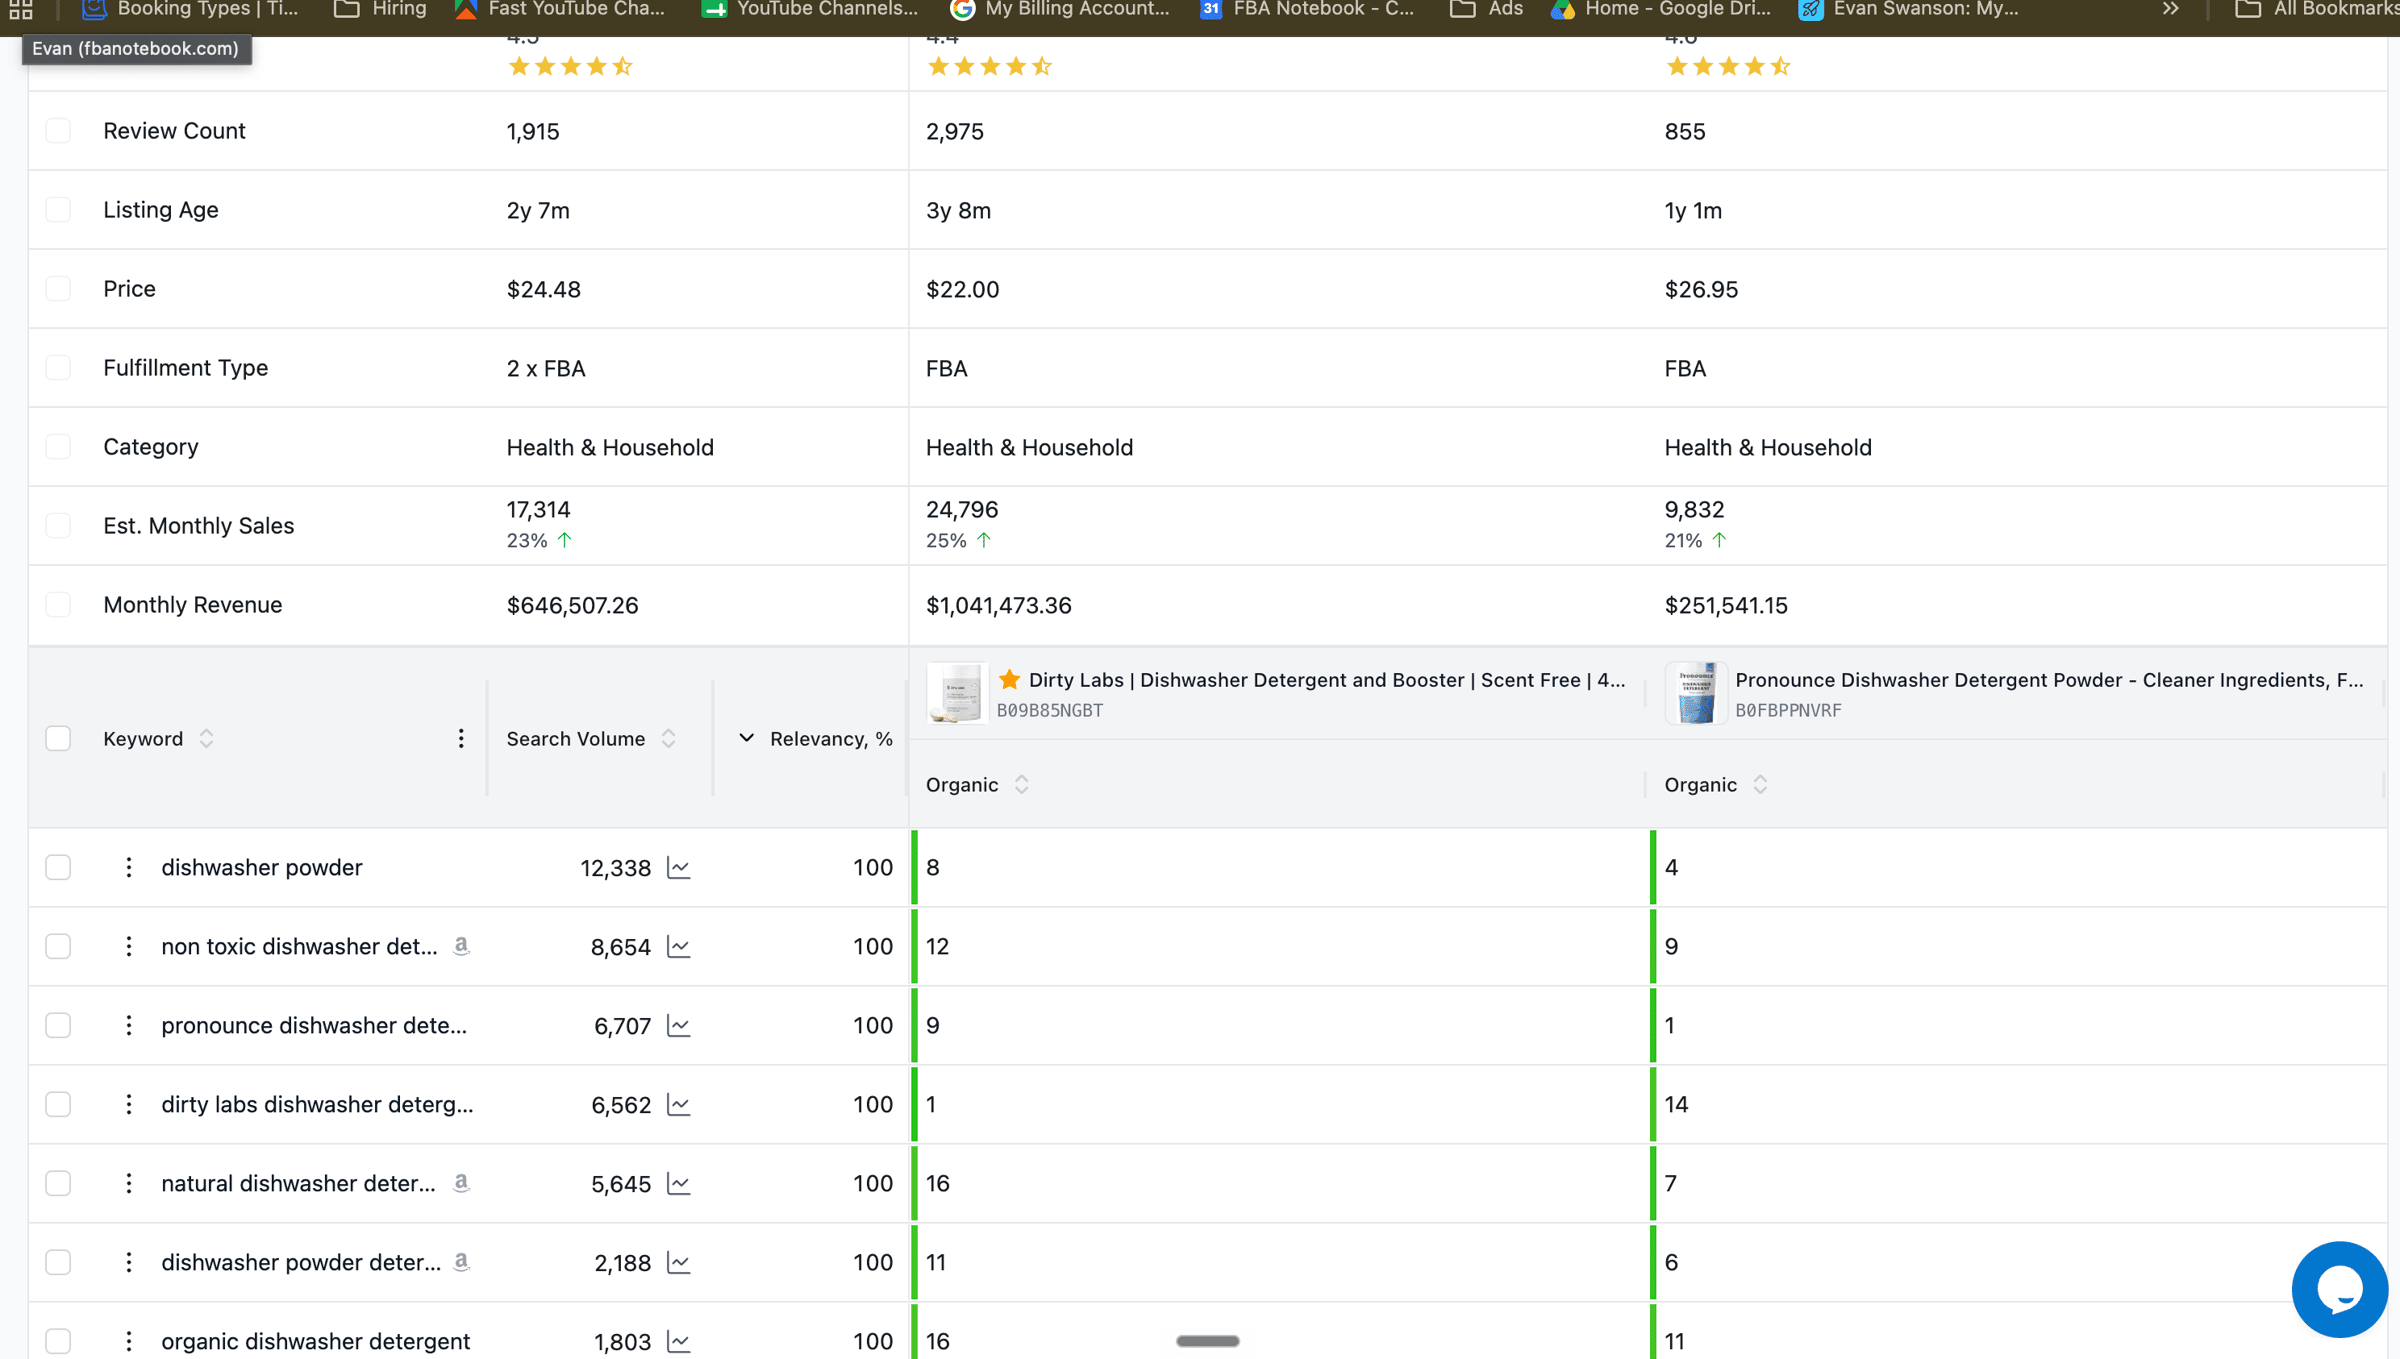
Task: Open trend chart icon for dishwasher powder
Action: coord(678,867)
